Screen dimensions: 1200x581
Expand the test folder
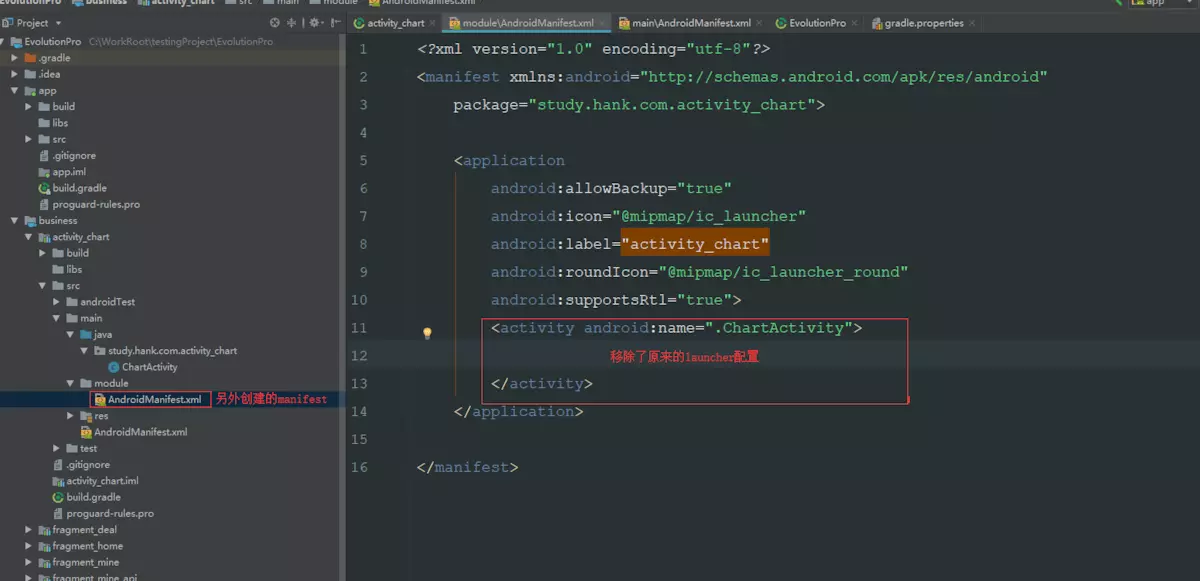[56, 448]
